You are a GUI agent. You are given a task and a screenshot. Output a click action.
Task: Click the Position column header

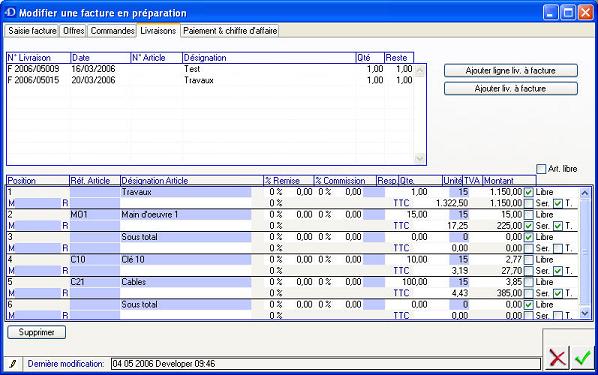click(x=38, y=181)
